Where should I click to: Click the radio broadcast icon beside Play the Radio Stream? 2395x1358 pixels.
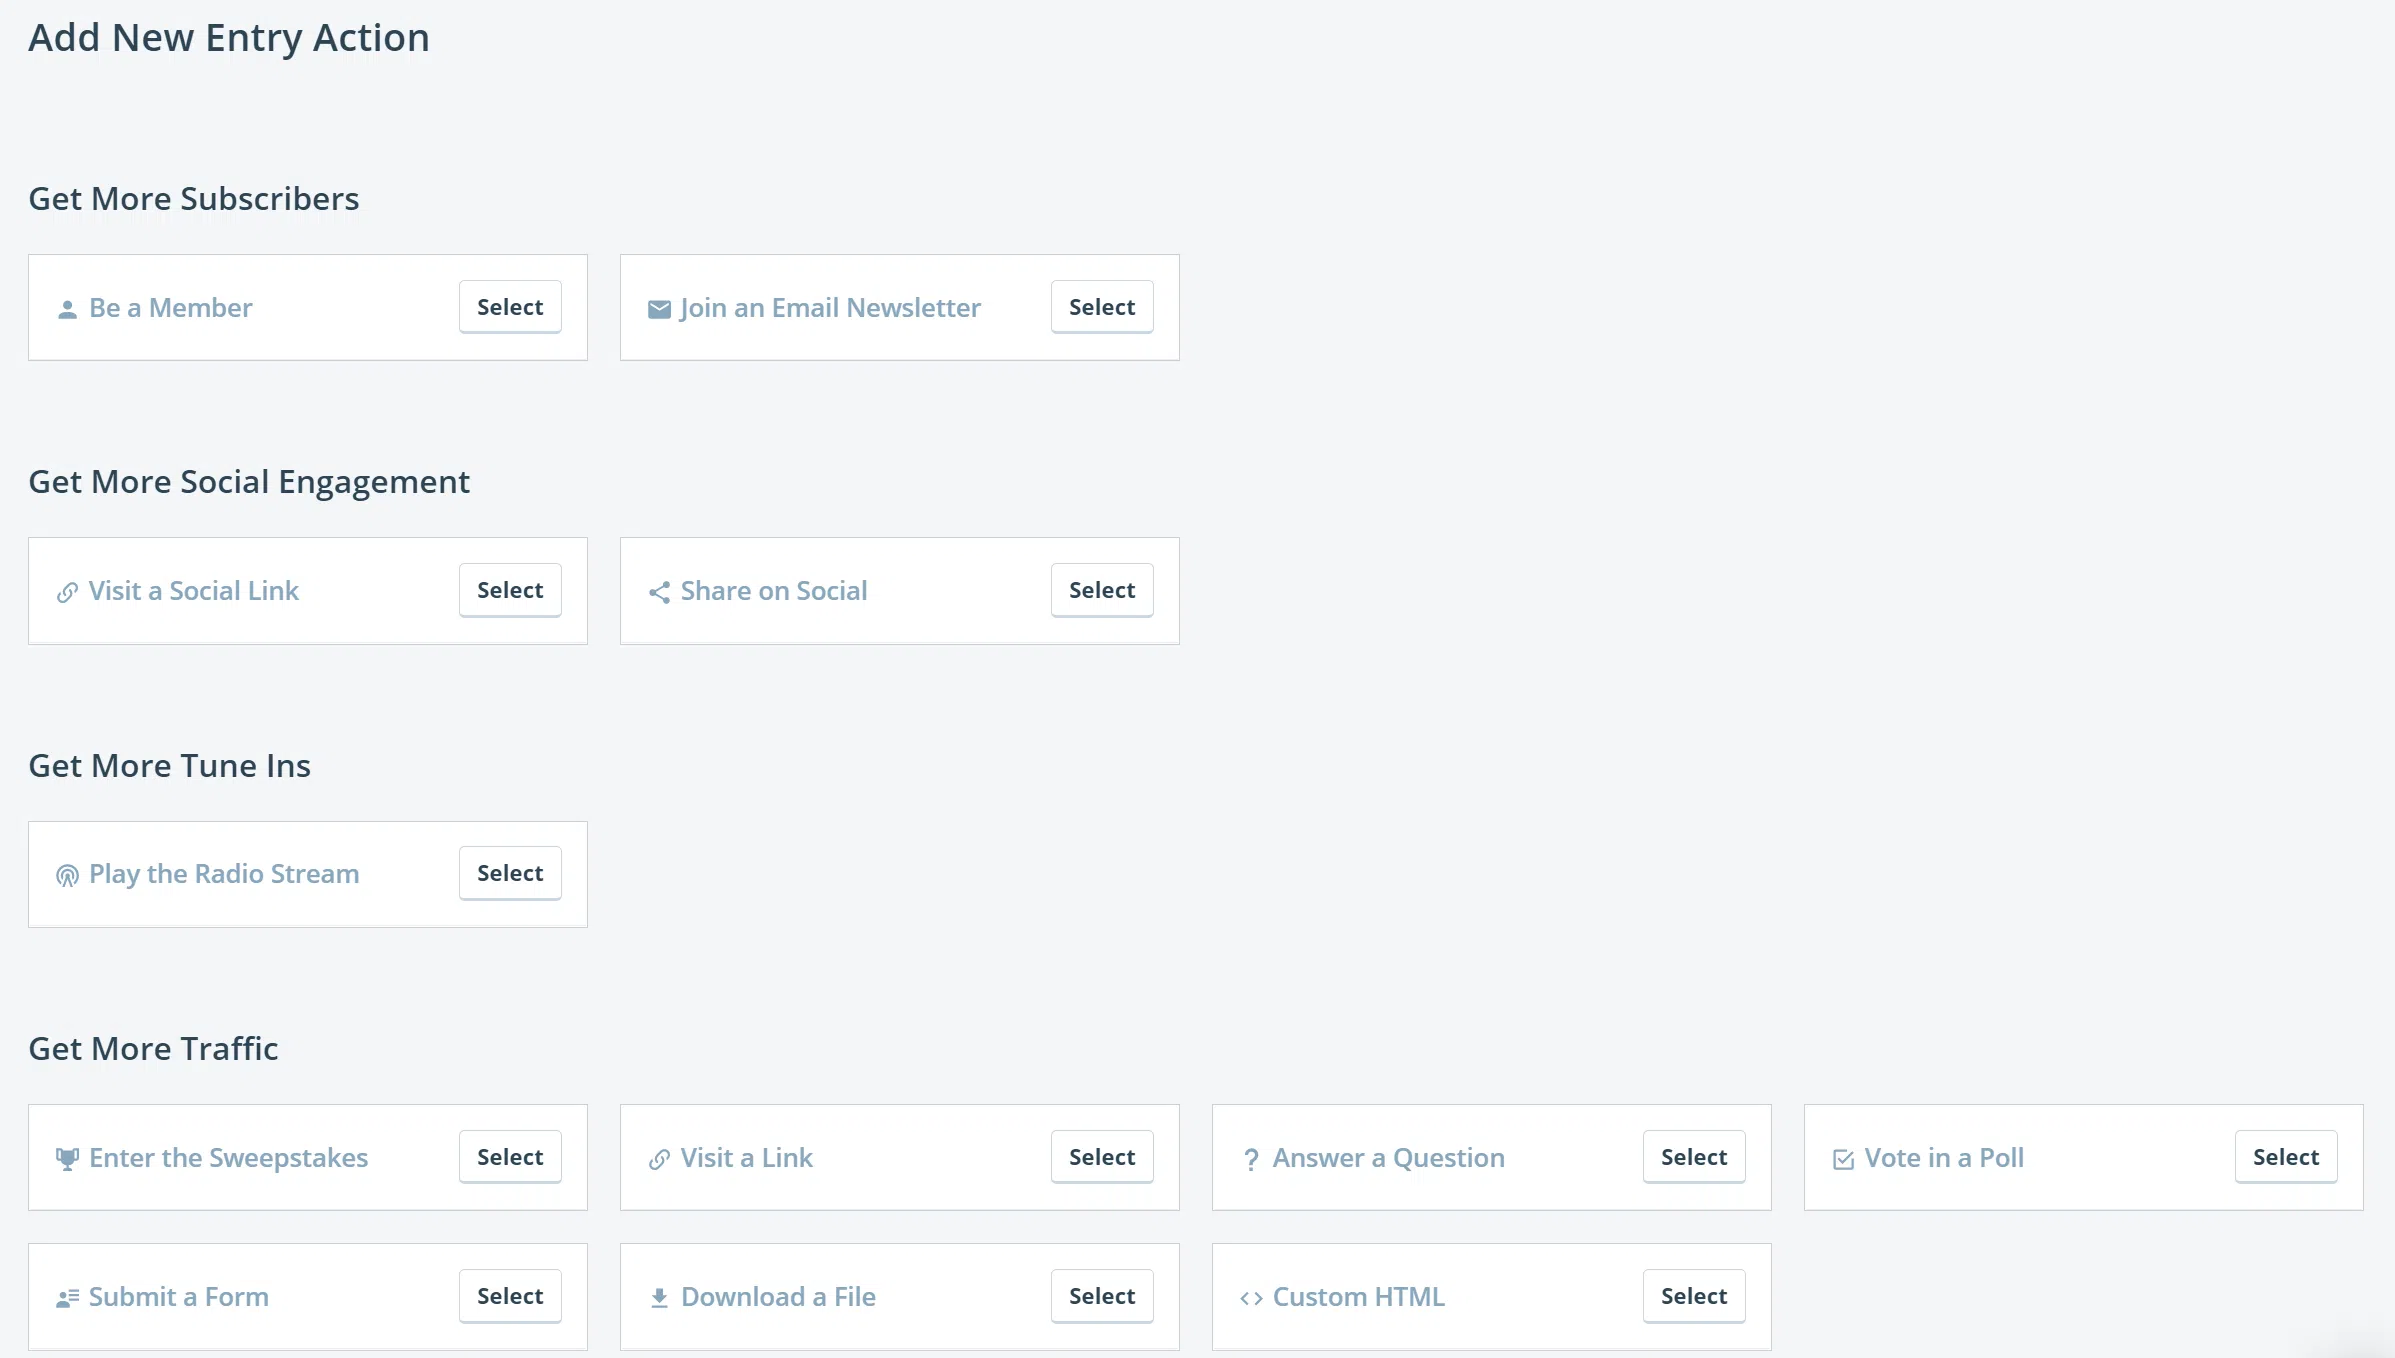(67, 876)
